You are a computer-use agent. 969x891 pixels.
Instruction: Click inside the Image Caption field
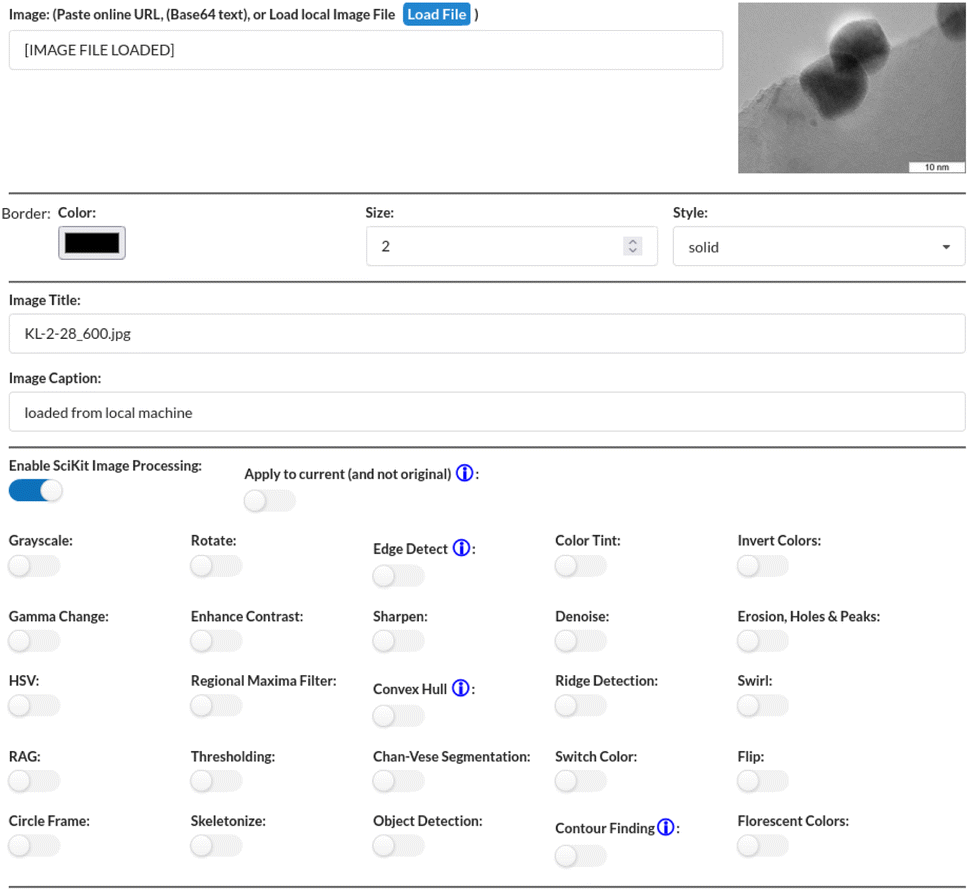(485, 411)
